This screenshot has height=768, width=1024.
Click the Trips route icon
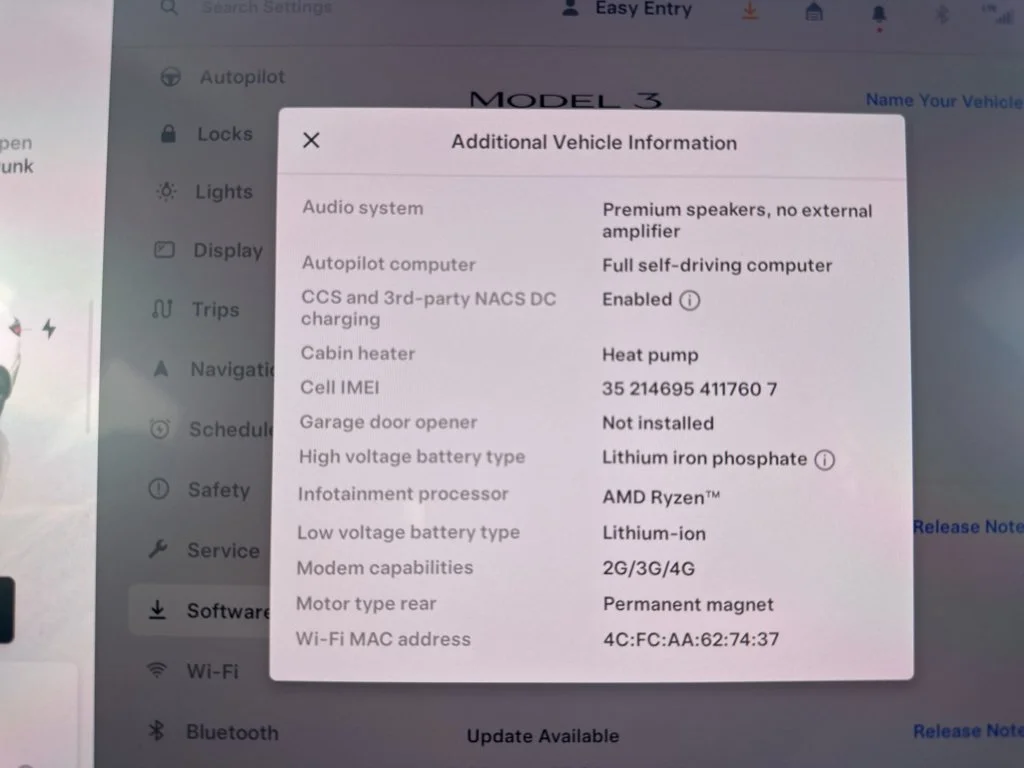162,309
